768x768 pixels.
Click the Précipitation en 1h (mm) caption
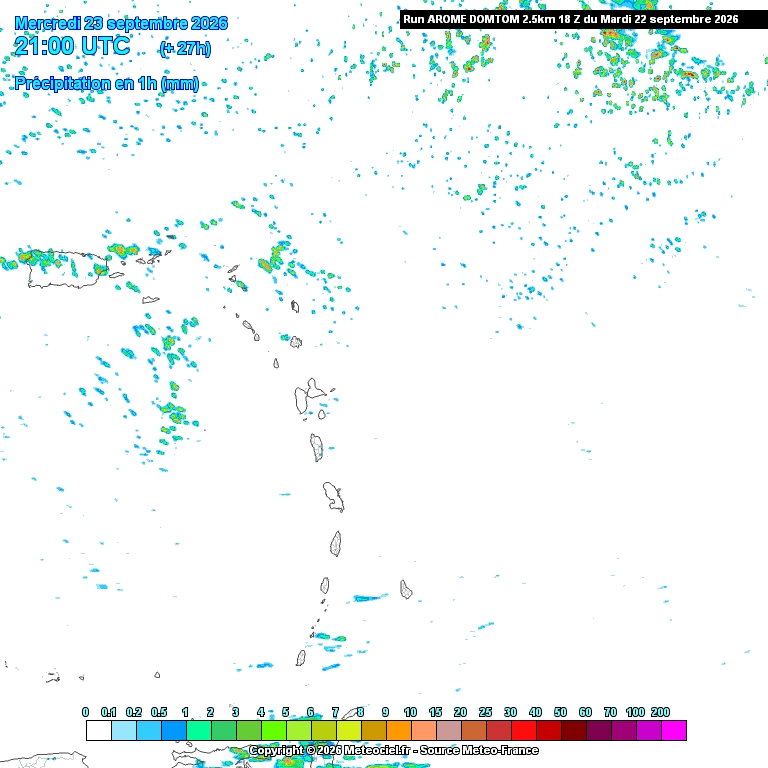pyautogui.click(x=107, y=83)
